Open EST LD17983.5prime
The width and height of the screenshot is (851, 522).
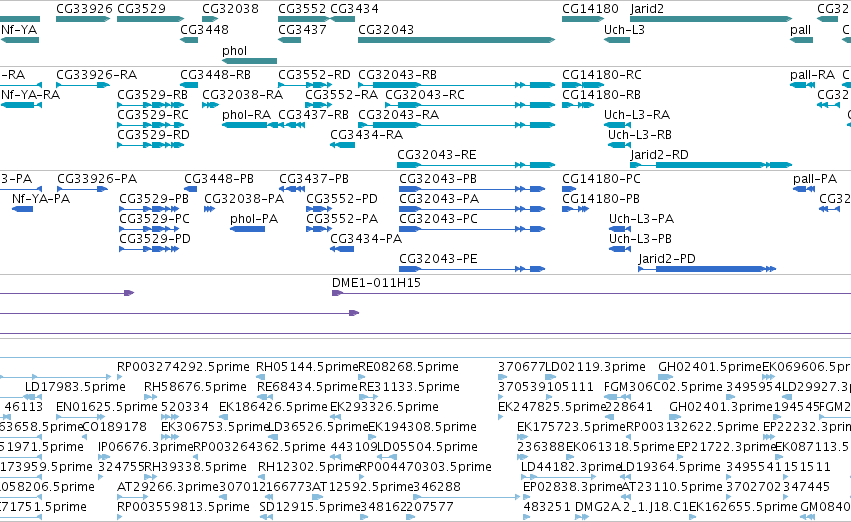coord(75,387)
